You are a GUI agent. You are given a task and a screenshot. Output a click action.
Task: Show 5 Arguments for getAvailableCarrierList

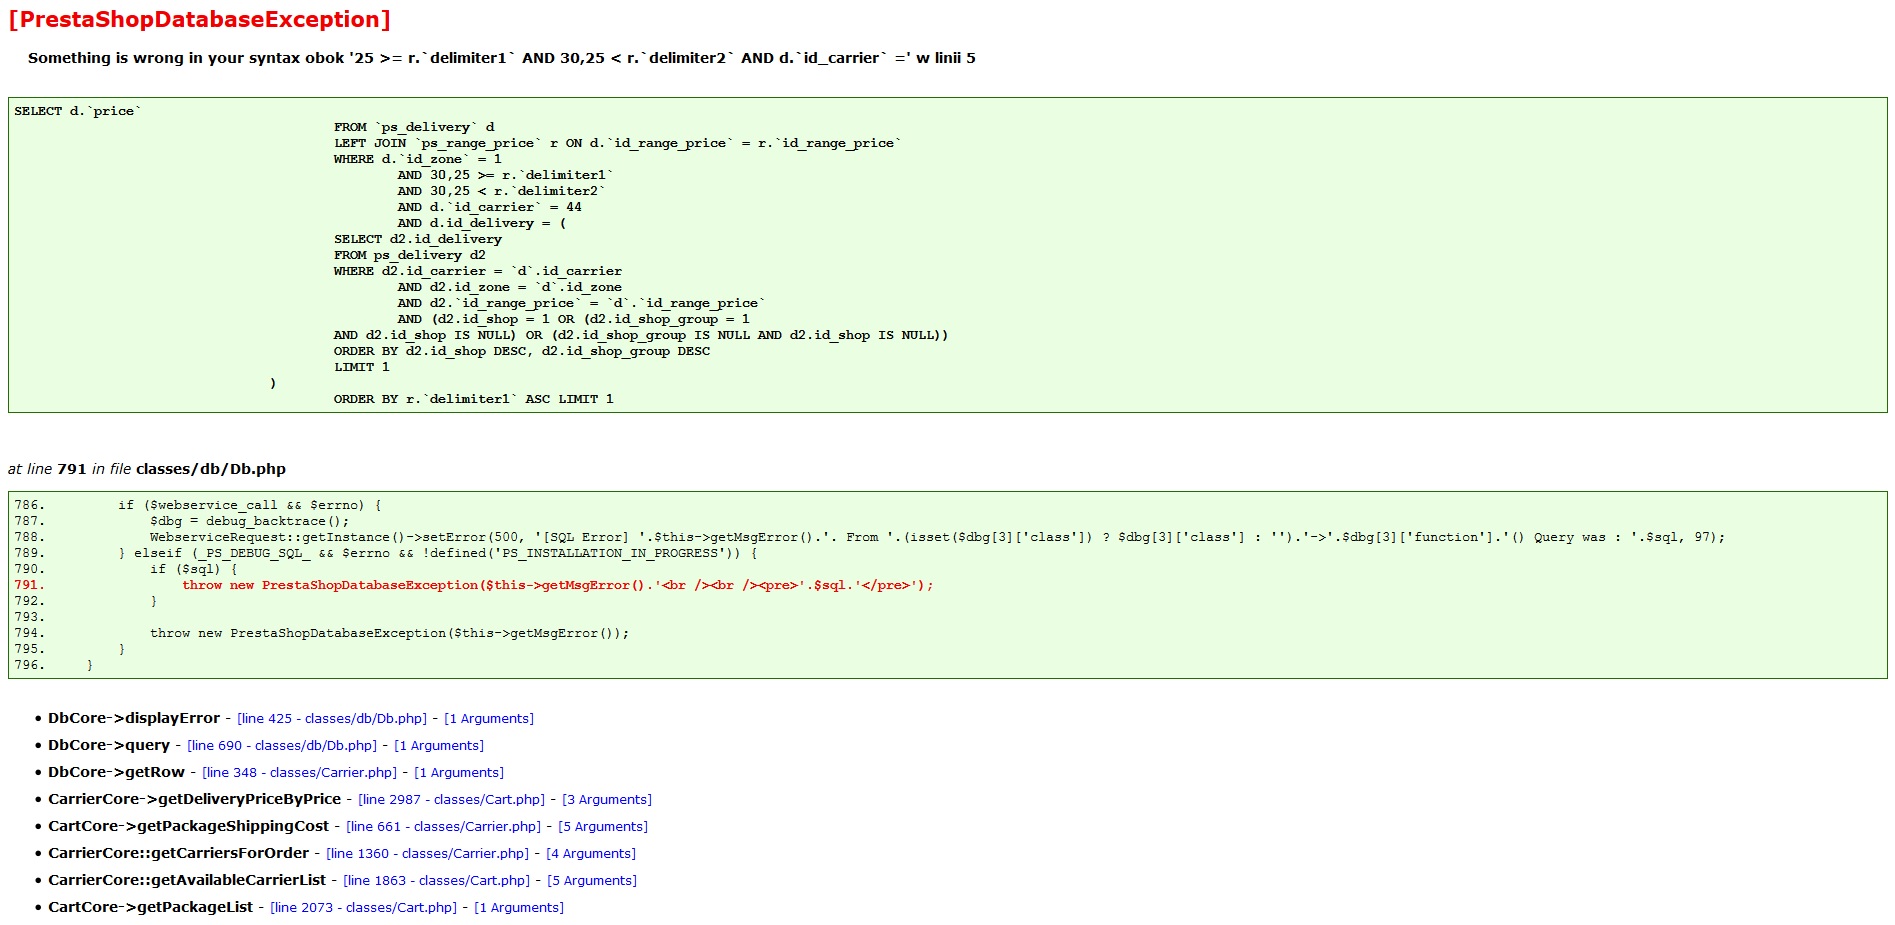592,880
